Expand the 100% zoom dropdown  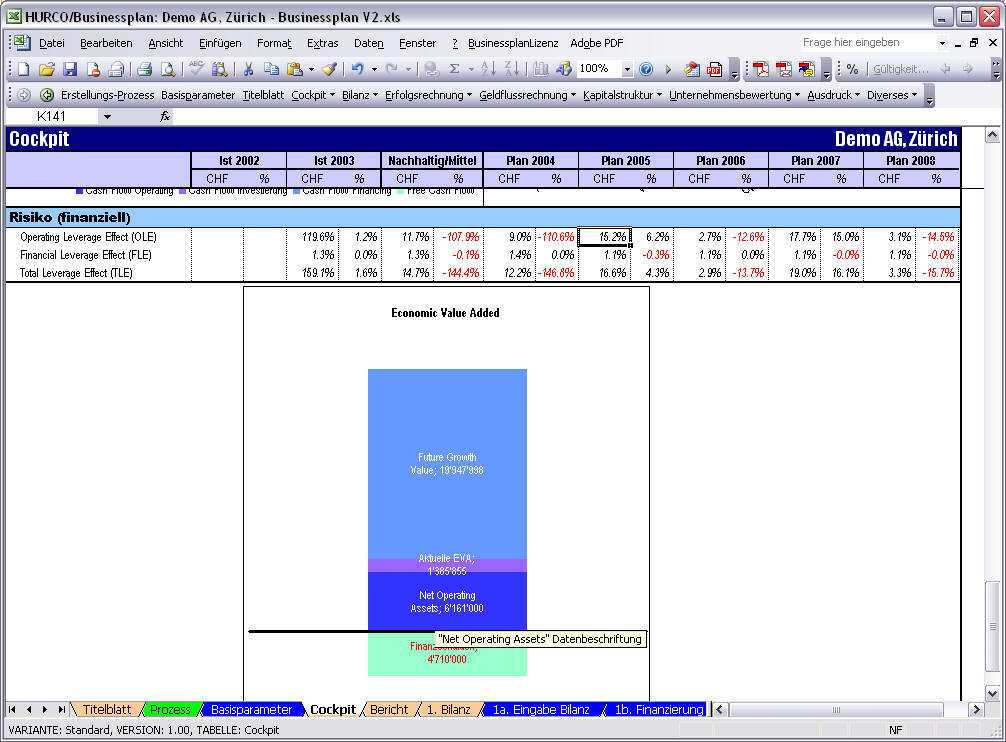coord(627,69)
